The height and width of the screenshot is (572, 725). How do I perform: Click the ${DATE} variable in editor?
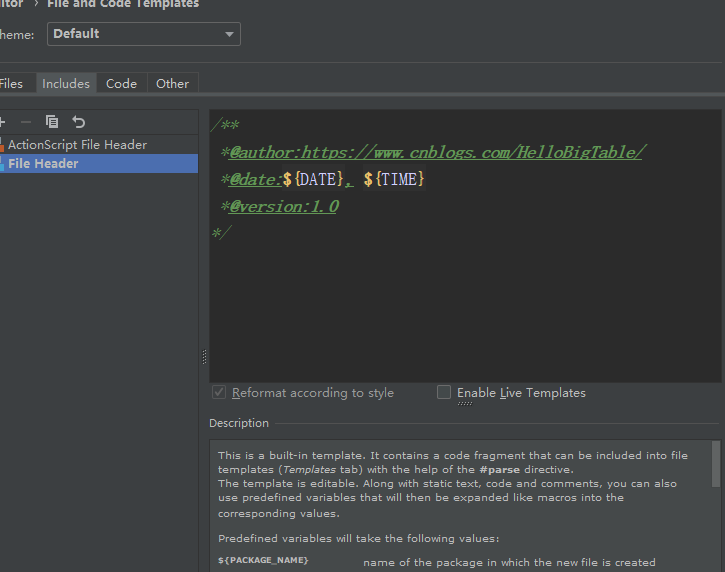[x=313, y=179]
